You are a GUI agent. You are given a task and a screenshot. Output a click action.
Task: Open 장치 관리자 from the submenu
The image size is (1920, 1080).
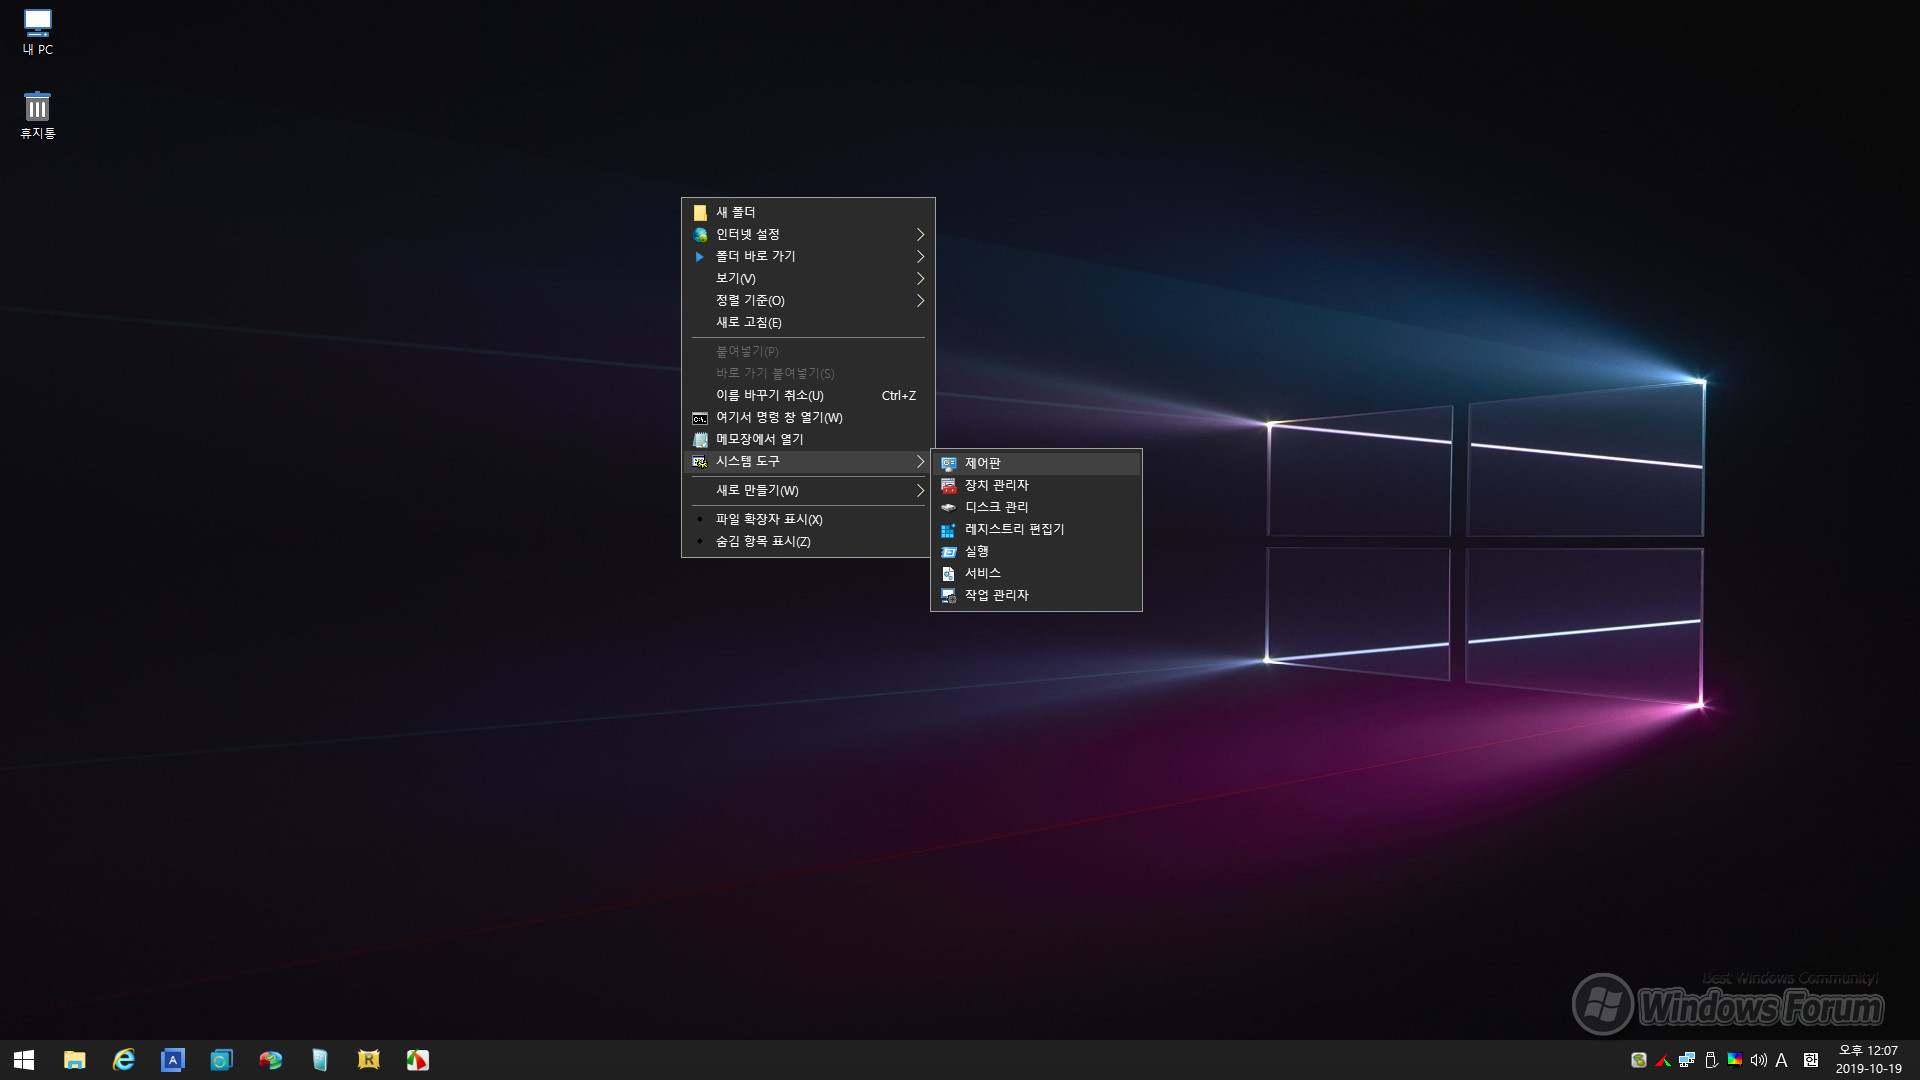pyautogui.click(x=1036, y=485)
